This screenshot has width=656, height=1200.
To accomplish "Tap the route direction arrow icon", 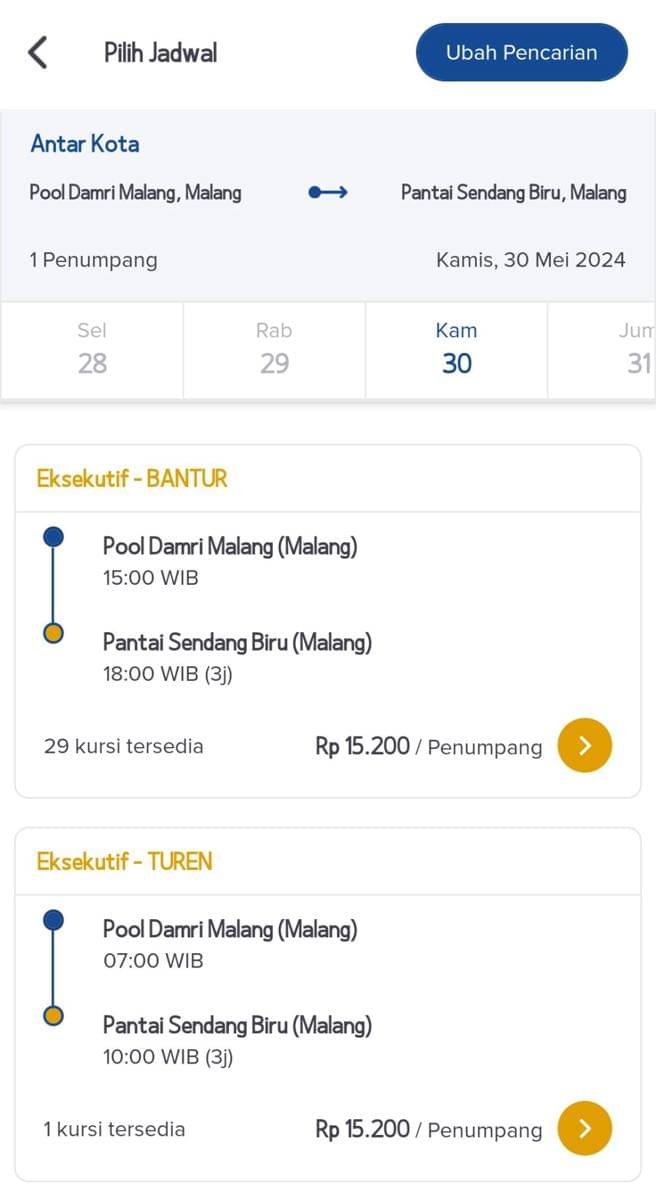I will [328, 193].
